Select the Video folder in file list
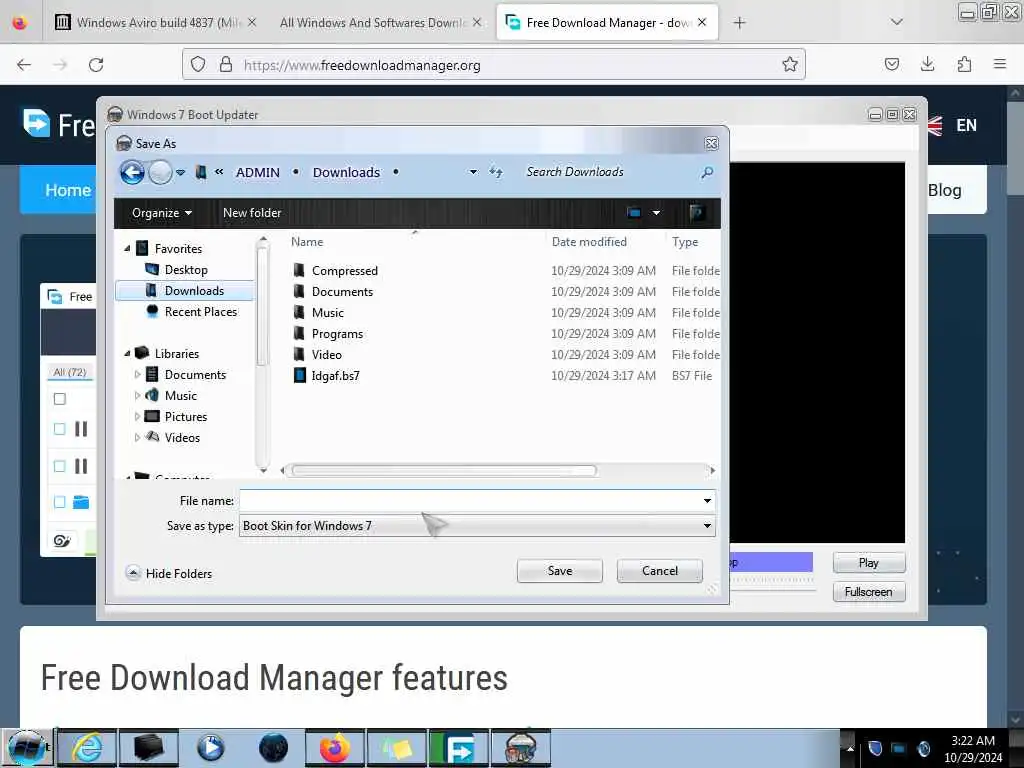Viewport: 1024px width, 768px height. (327, 355)
